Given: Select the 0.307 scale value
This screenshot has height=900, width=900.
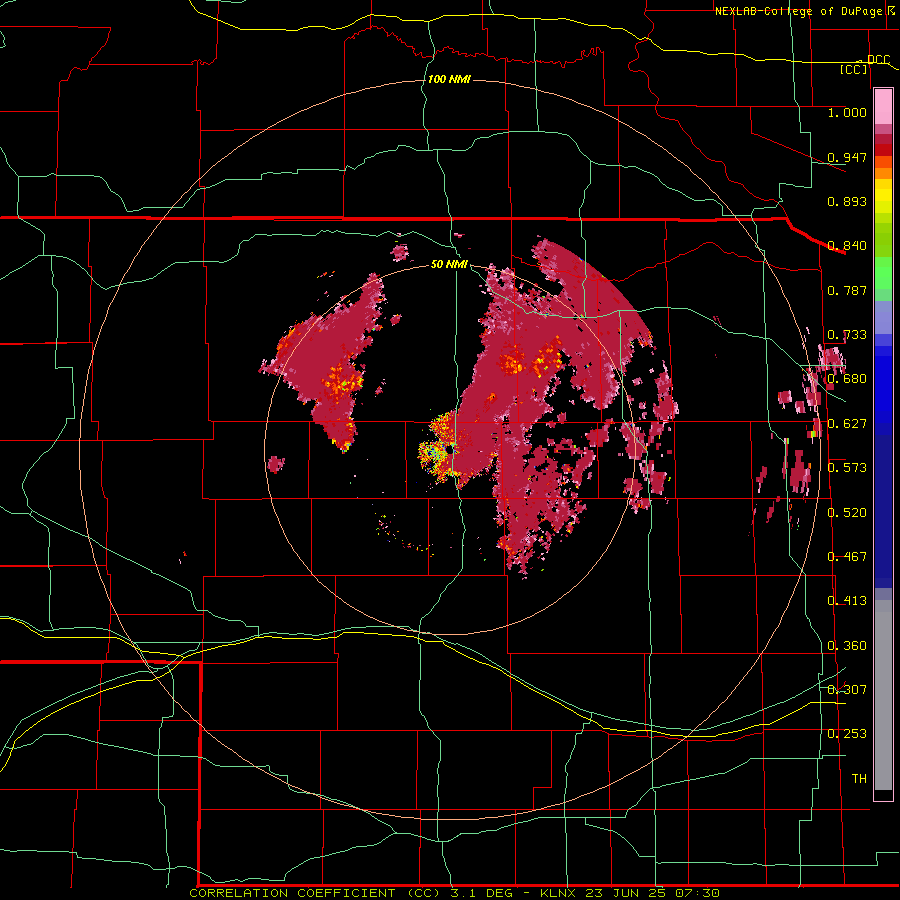Looking at the screenshot, I should coord(847,690).
